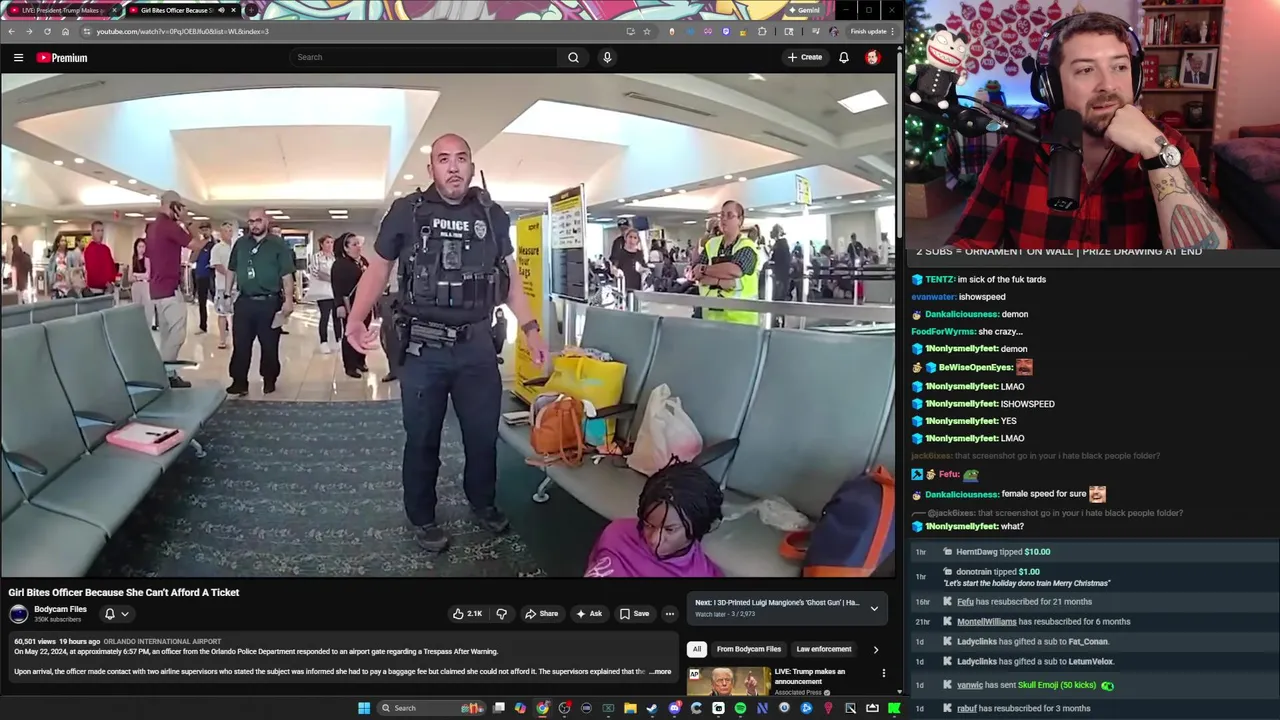This screenshot has height=720, width=1280.
Task: Go to YouTube Premium home logo
Action: [x=62, y=57]
